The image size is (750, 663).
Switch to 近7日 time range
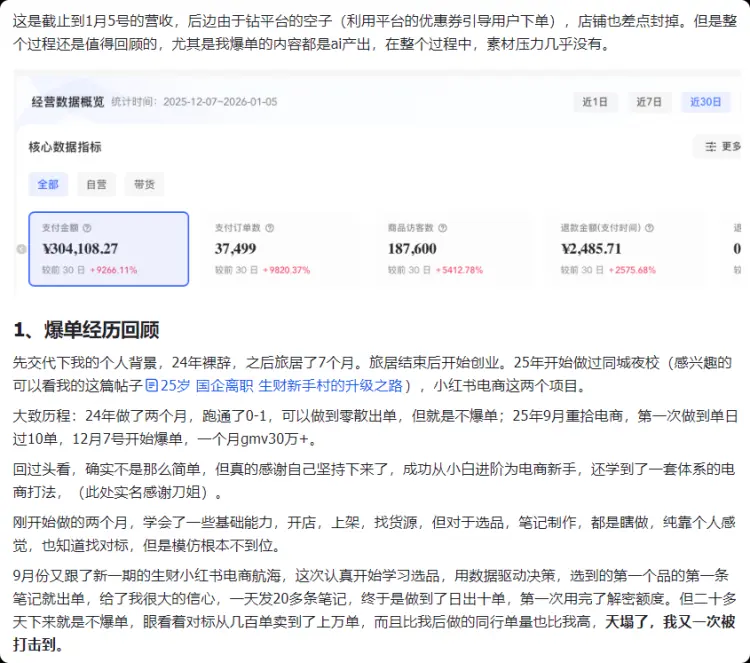tap(649, 102)
